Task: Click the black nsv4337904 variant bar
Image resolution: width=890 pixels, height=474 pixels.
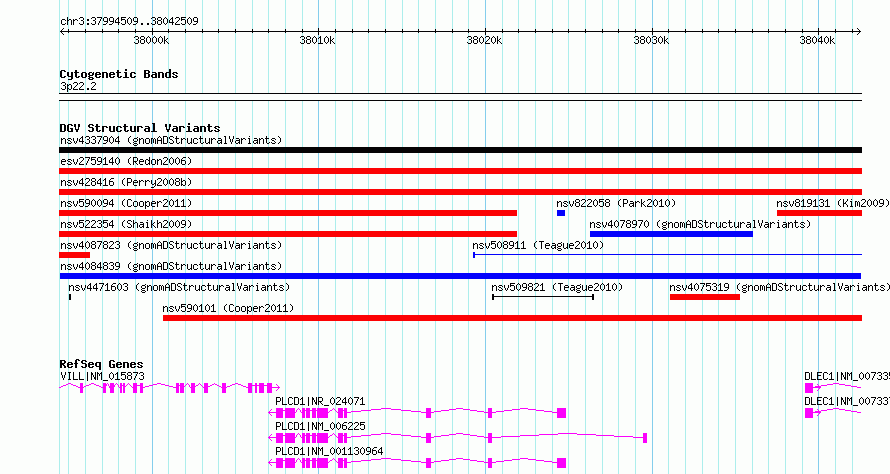Action: pos(460,150)
